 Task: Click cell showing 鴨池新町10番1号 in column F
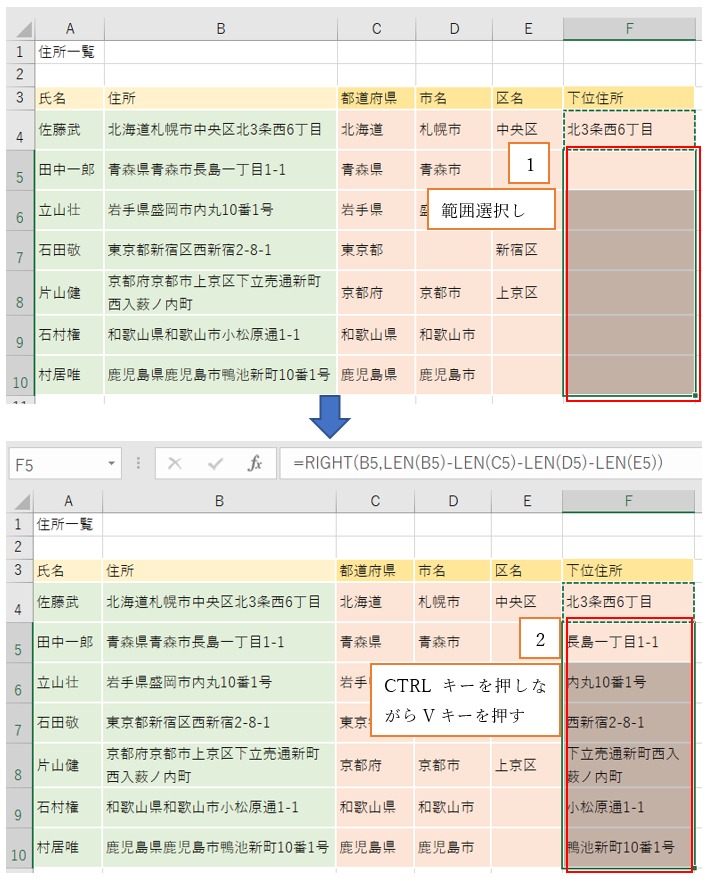tap(628, 848)
